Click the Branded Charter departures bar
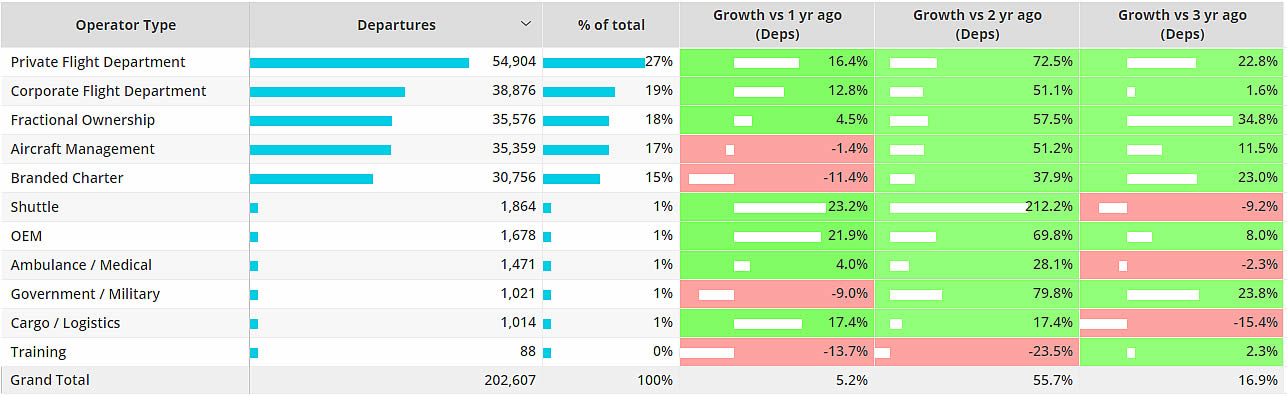 point(311,179)
